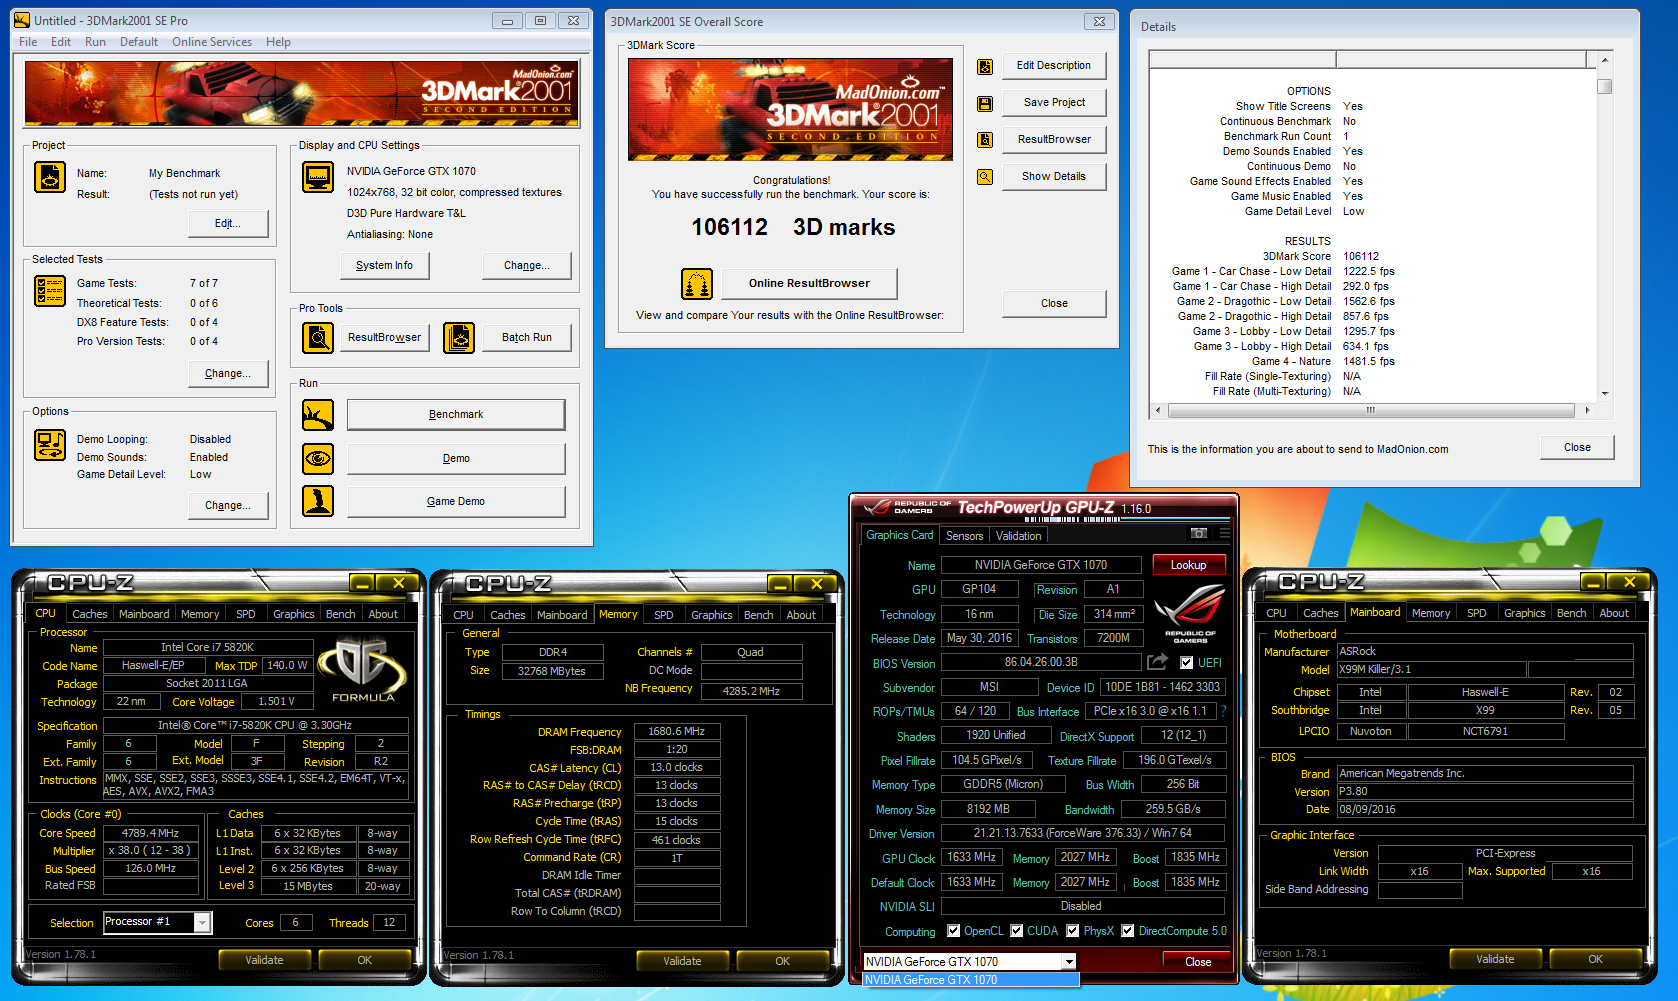Open the Caches tab in the CPU-Z processor window

(x=90, y=614)
